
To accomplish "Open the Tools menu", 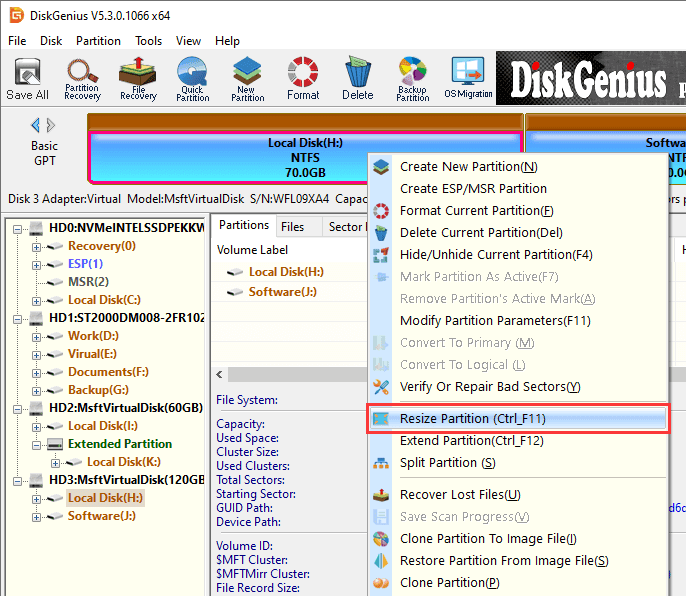I will 148,41.
